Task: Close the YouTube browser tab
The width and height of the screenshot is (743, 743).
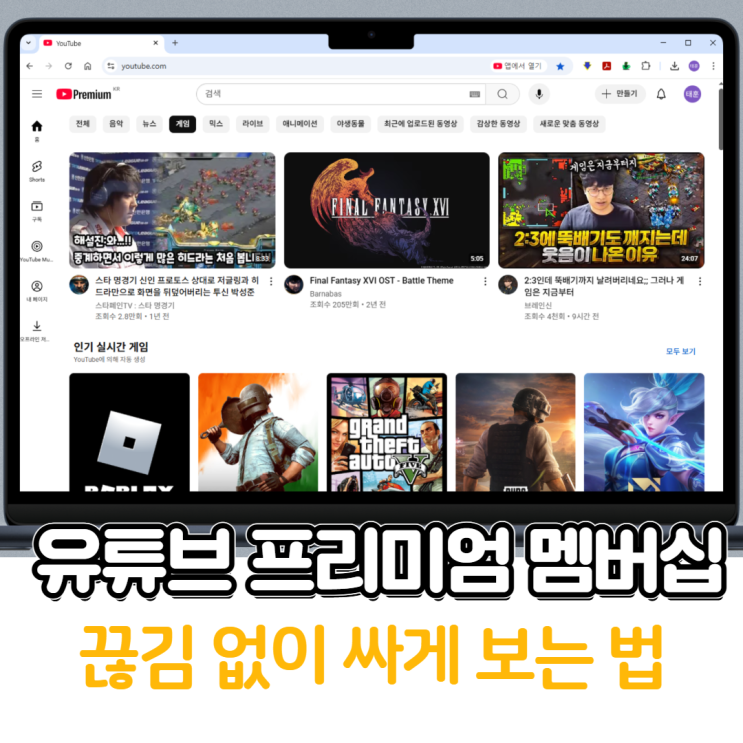Action: tap(155, 43)
